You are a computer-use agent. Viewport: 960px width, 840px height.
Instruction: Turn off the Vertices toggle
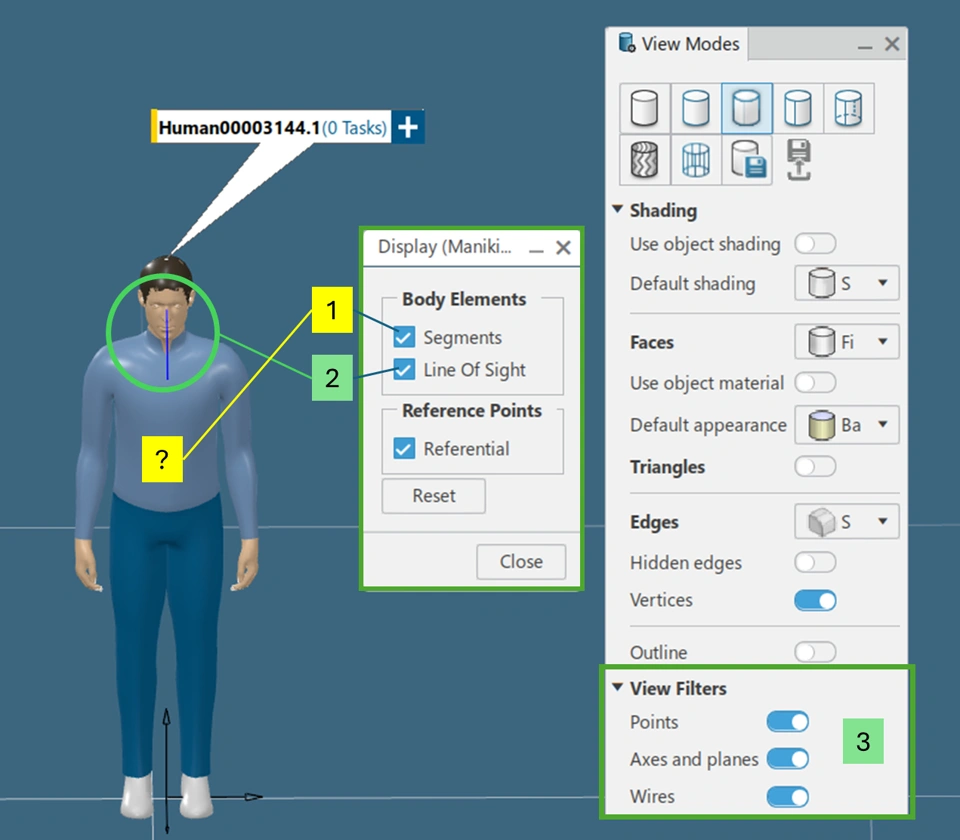(815, 600)
